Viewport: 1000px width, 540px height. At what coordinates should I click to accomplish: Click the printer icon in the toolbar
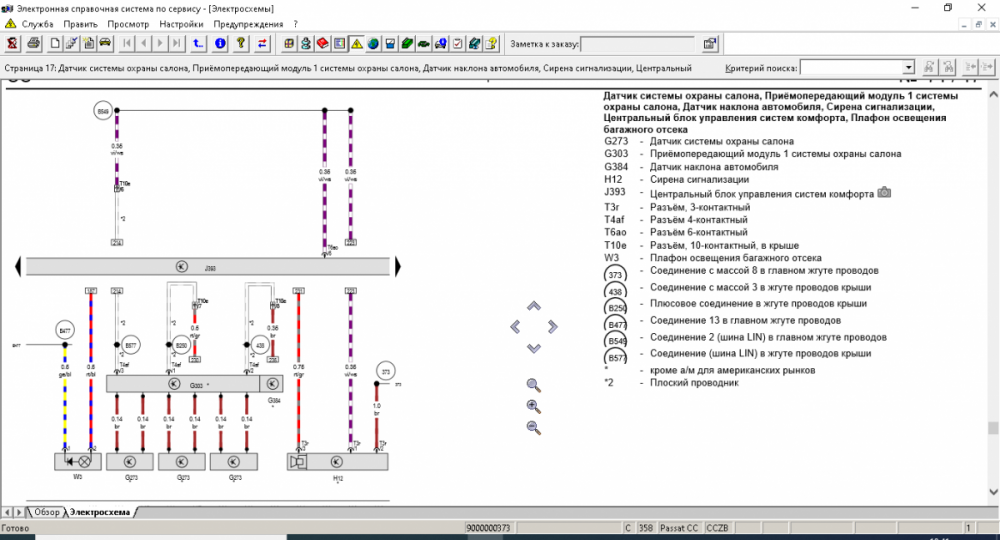34,43
